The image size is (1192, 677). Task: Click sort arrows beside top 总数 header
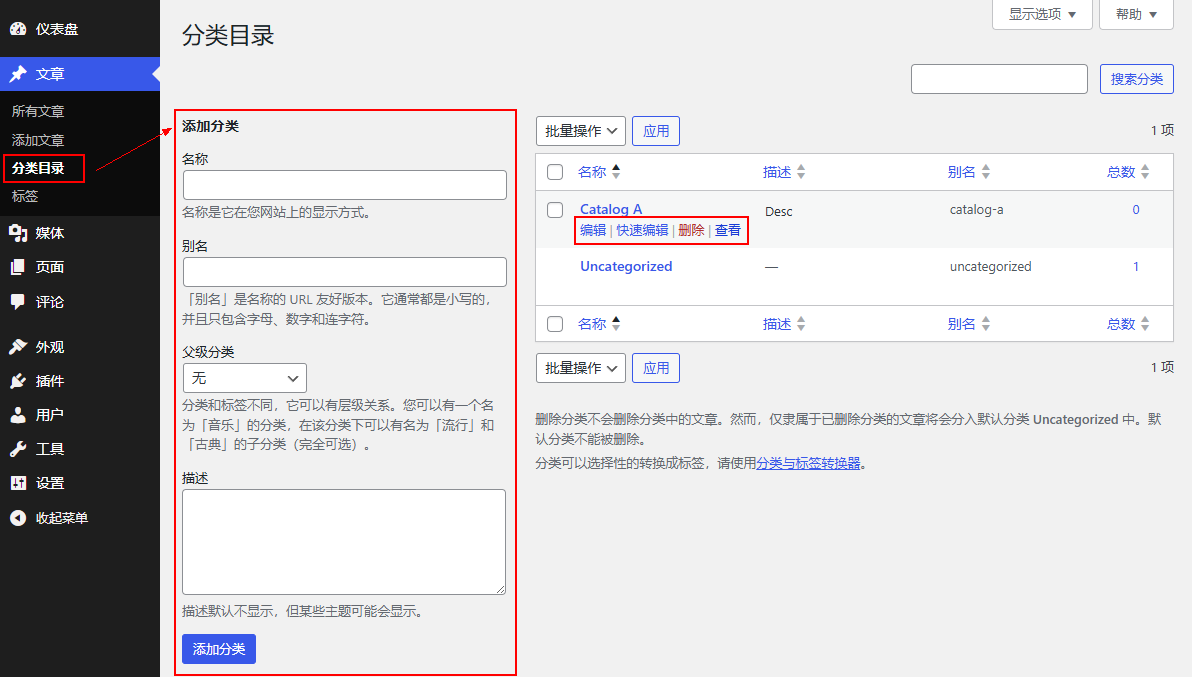1146,172
